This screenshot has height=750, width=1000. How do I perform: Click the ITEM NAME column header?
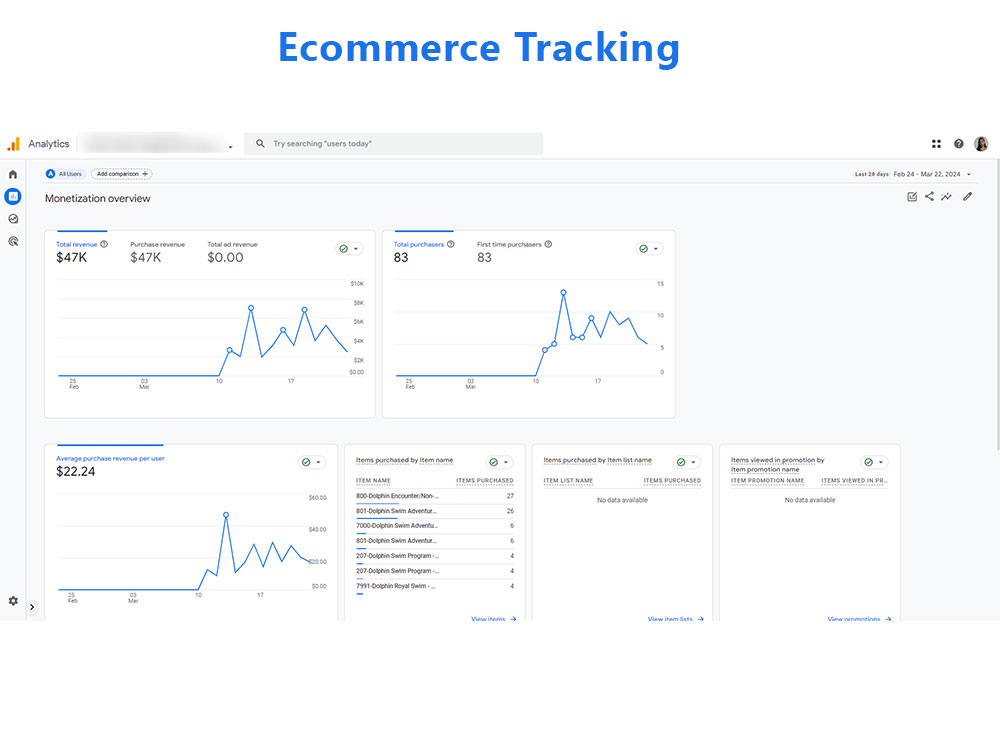pyautogui.click(x=373, y=481)
